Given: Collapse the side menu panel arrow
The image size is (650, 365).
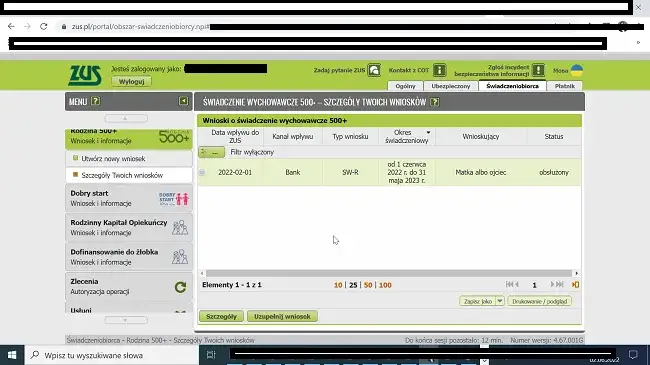Looking at the screenshot, I should pyautogui.click(x=183, y=101).
